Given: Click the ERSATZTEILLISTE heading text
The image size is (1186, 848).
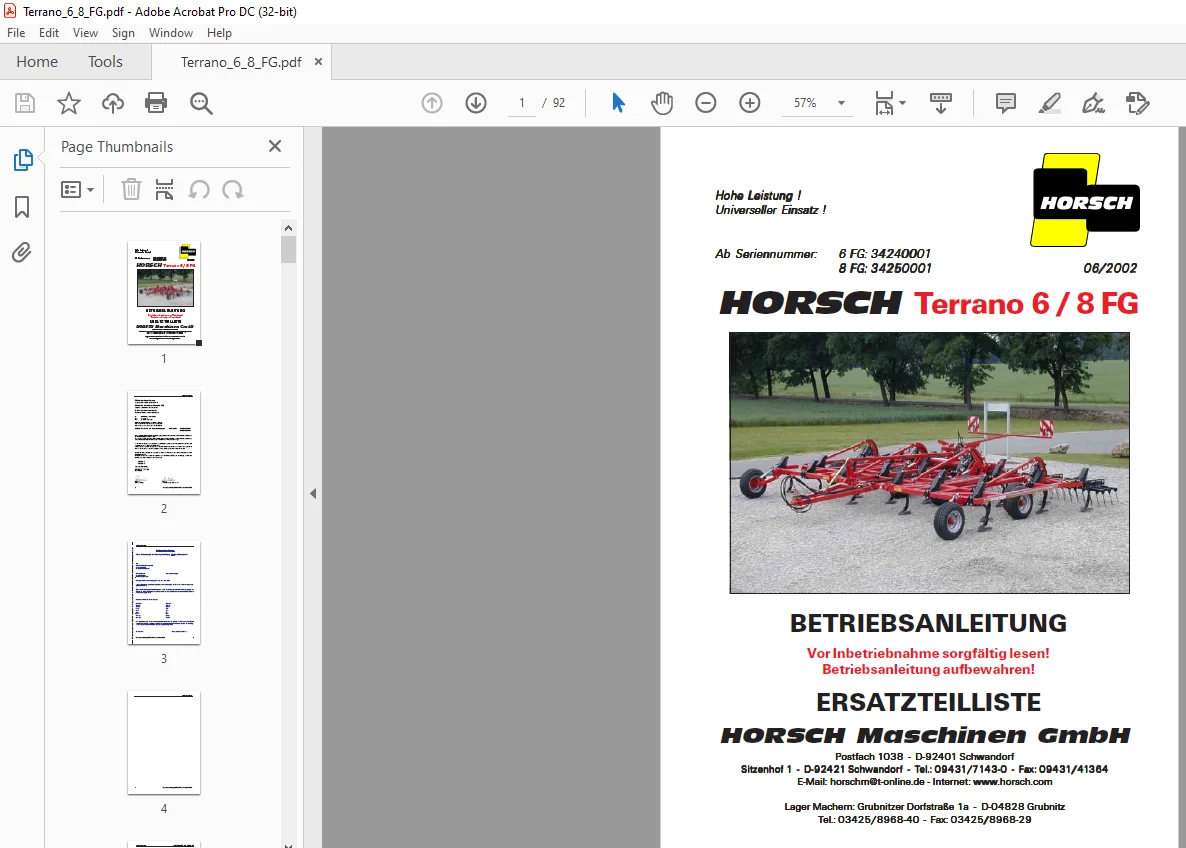Looking at the screenshot, I should tap(928, 702).
